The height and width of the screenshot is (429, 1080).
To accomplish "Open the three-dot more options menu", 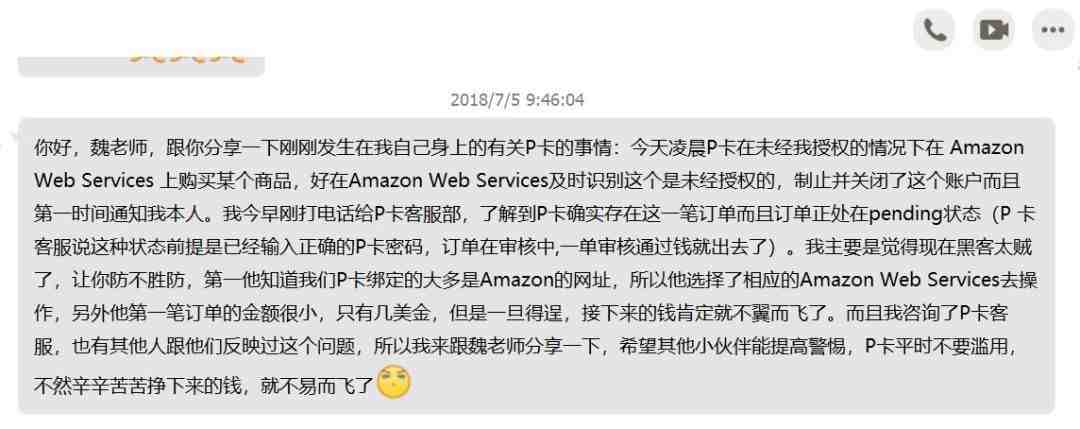I will (x=1053, y=30).
